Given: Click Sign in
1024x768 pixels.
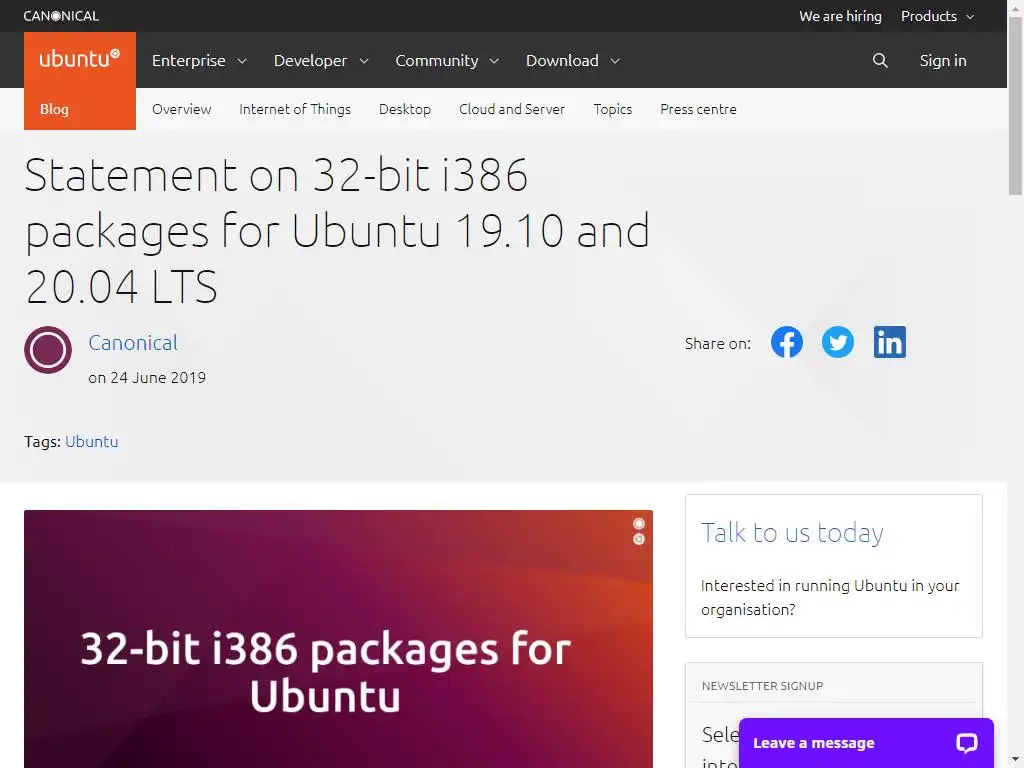Looking at the screenshot, I should 942,60.
